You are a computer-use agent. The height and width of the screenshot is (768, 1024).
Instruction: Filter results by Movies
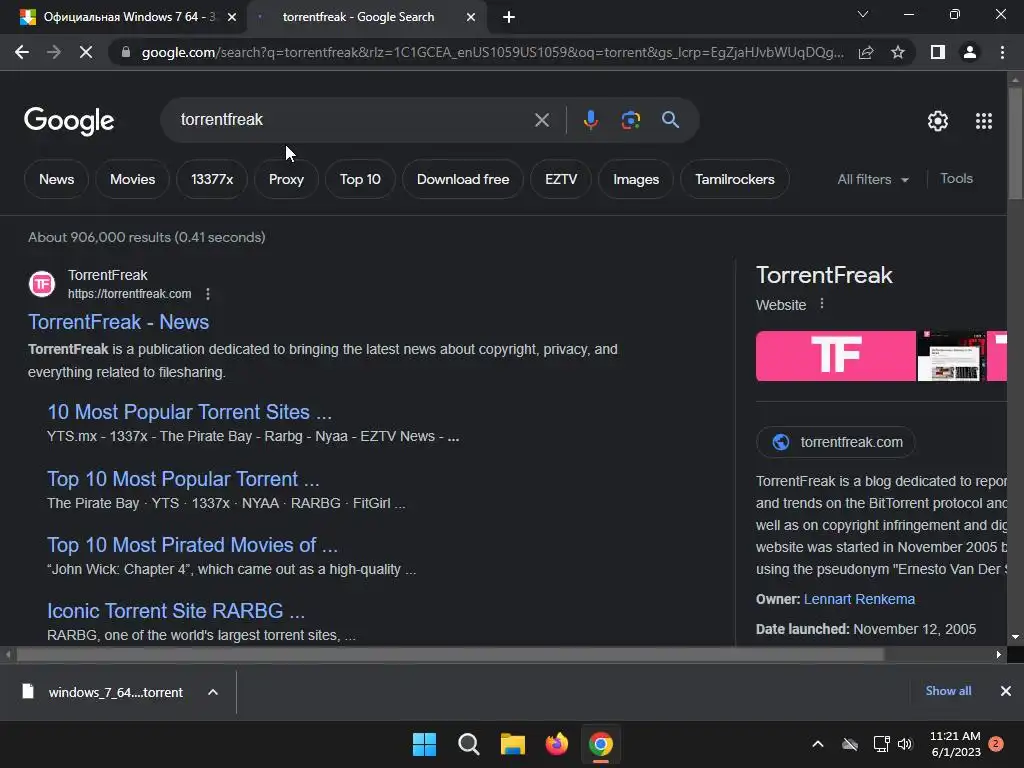coord(133,179)
